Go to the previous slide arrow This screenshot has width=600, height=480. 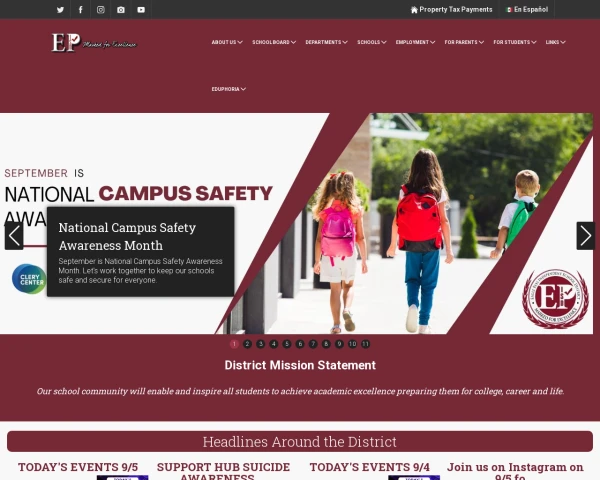tap(14, 236)
